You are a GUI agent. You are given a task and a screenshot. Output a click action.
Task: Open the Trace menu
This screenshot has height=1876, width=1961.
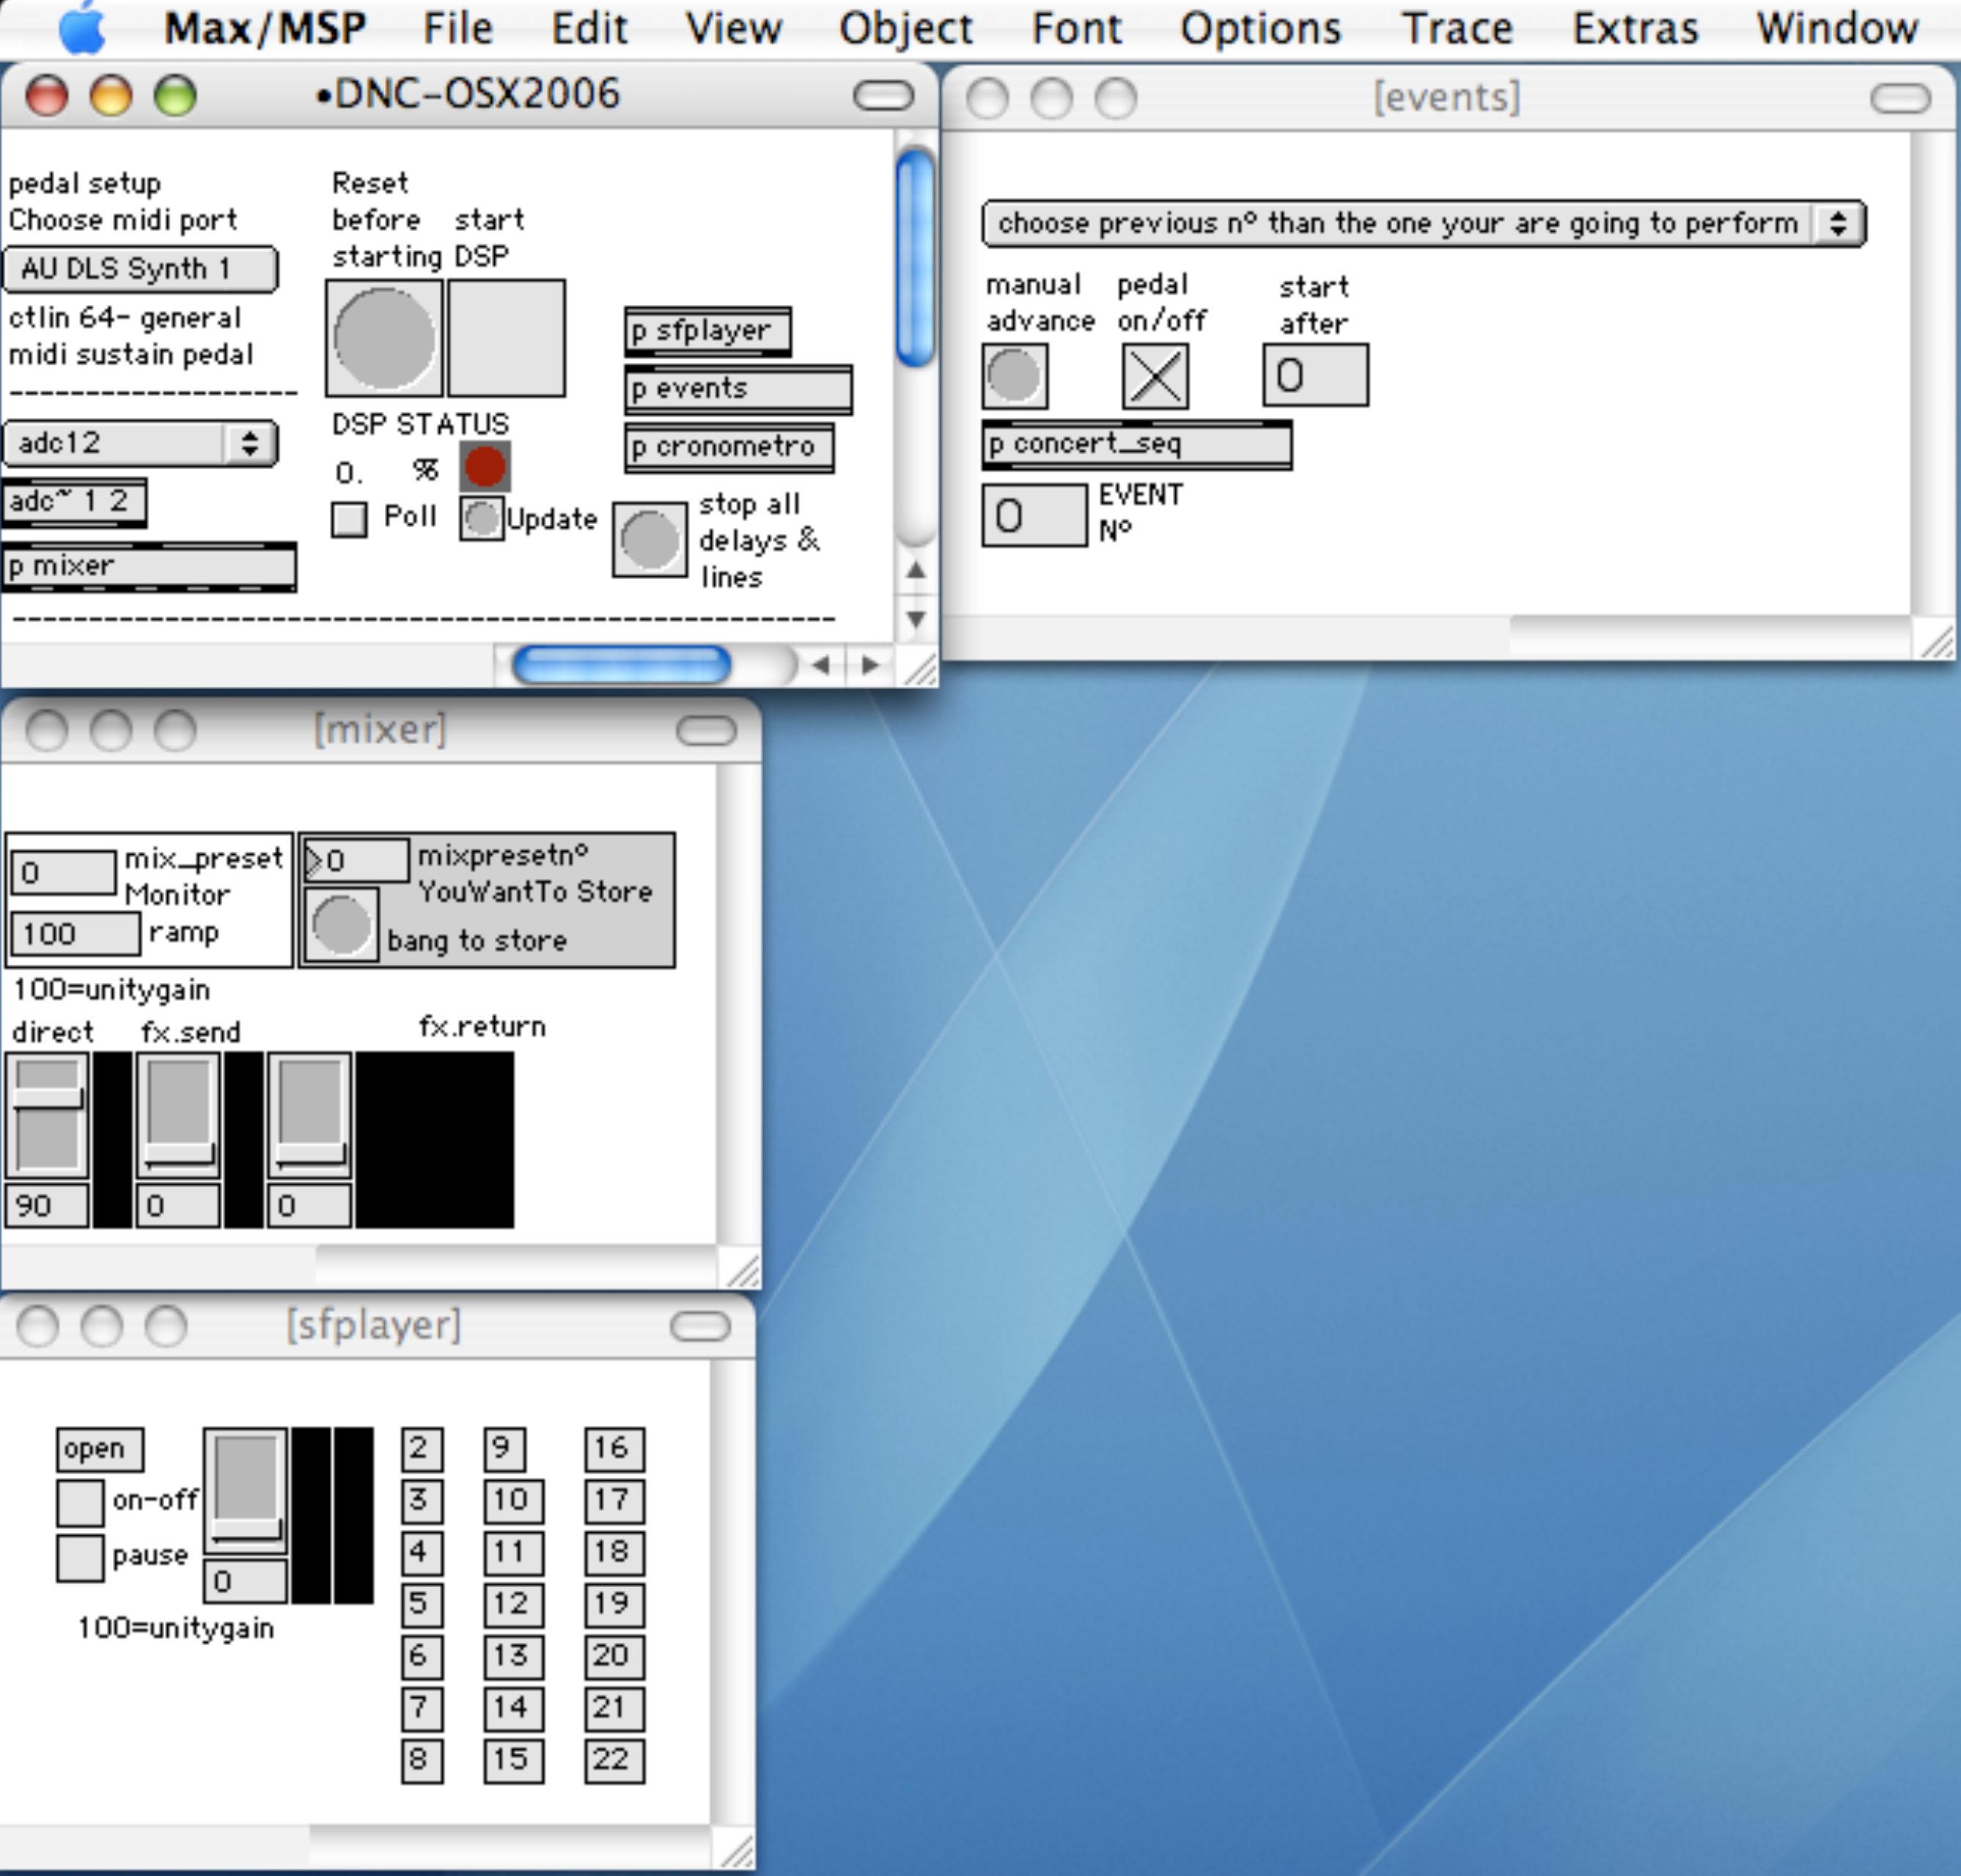tap(1457, 28)
